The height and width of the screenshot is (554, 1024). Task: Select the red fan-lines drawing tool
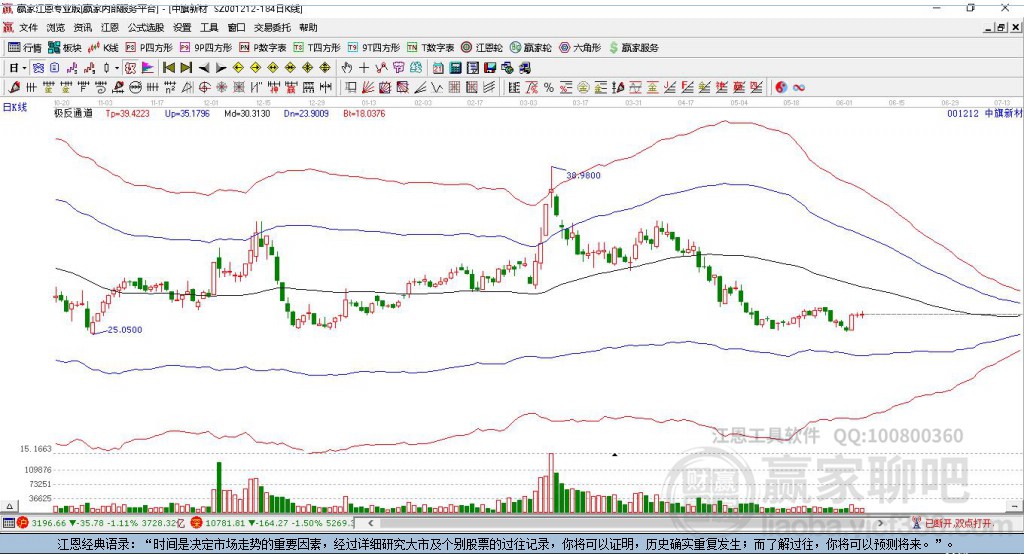pyautogui.click(x=368, y=87)
